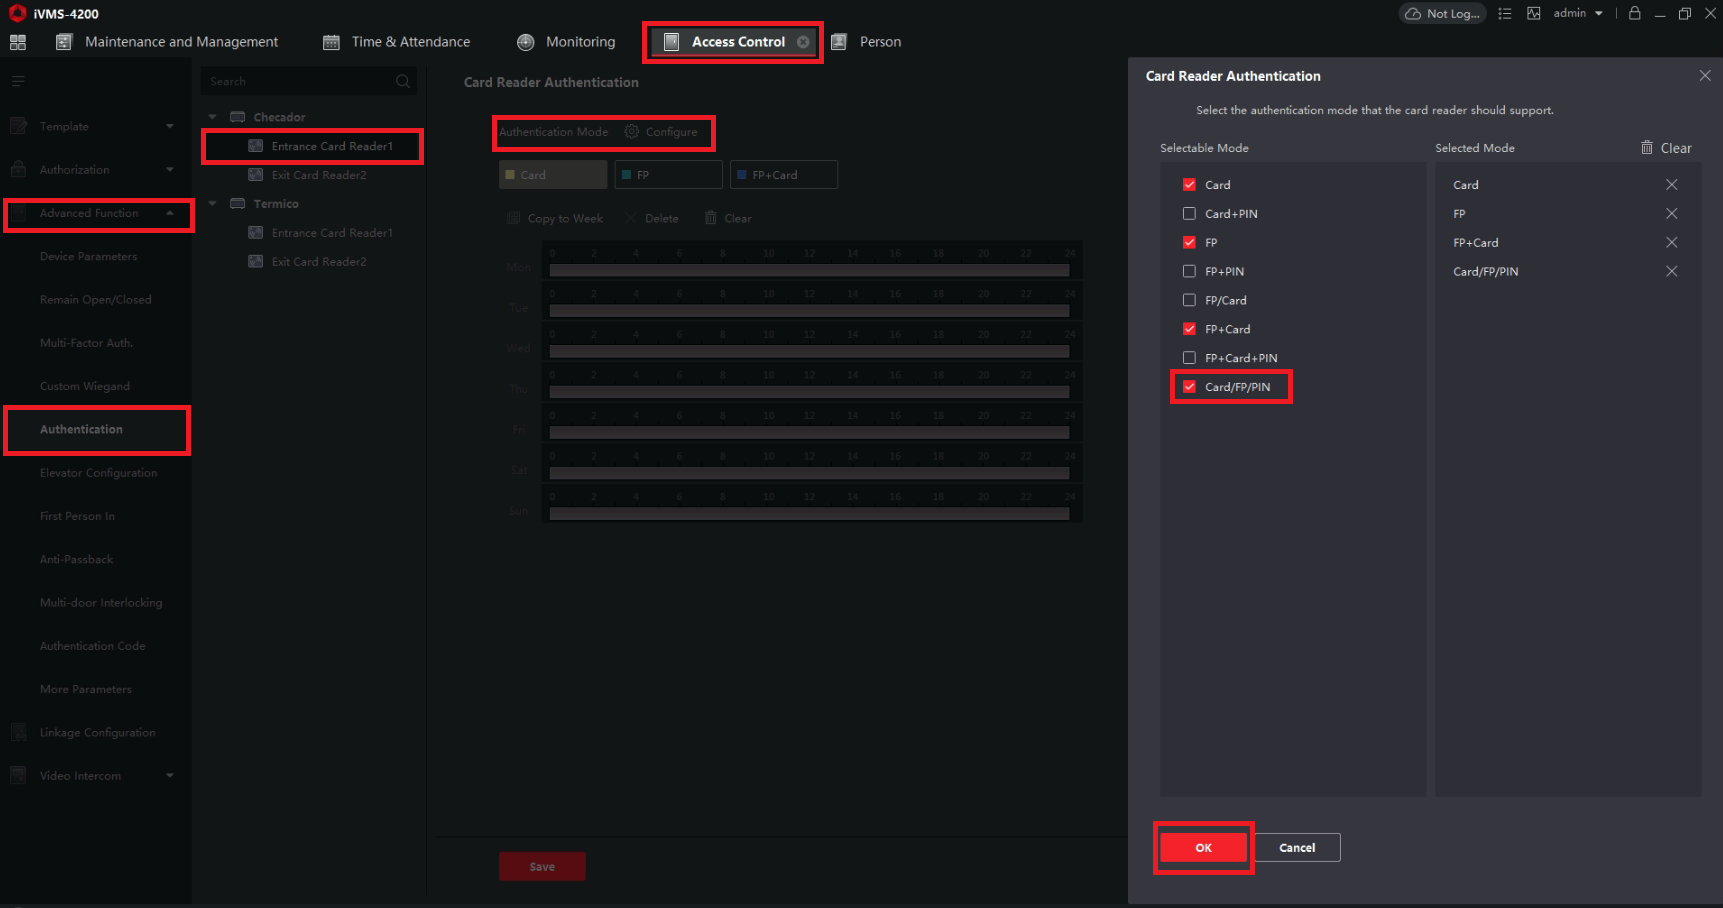Remove FP+Card from the Selected Mode list
This screenshot has width=1723, height=908.
click(x=1671, y=243)
